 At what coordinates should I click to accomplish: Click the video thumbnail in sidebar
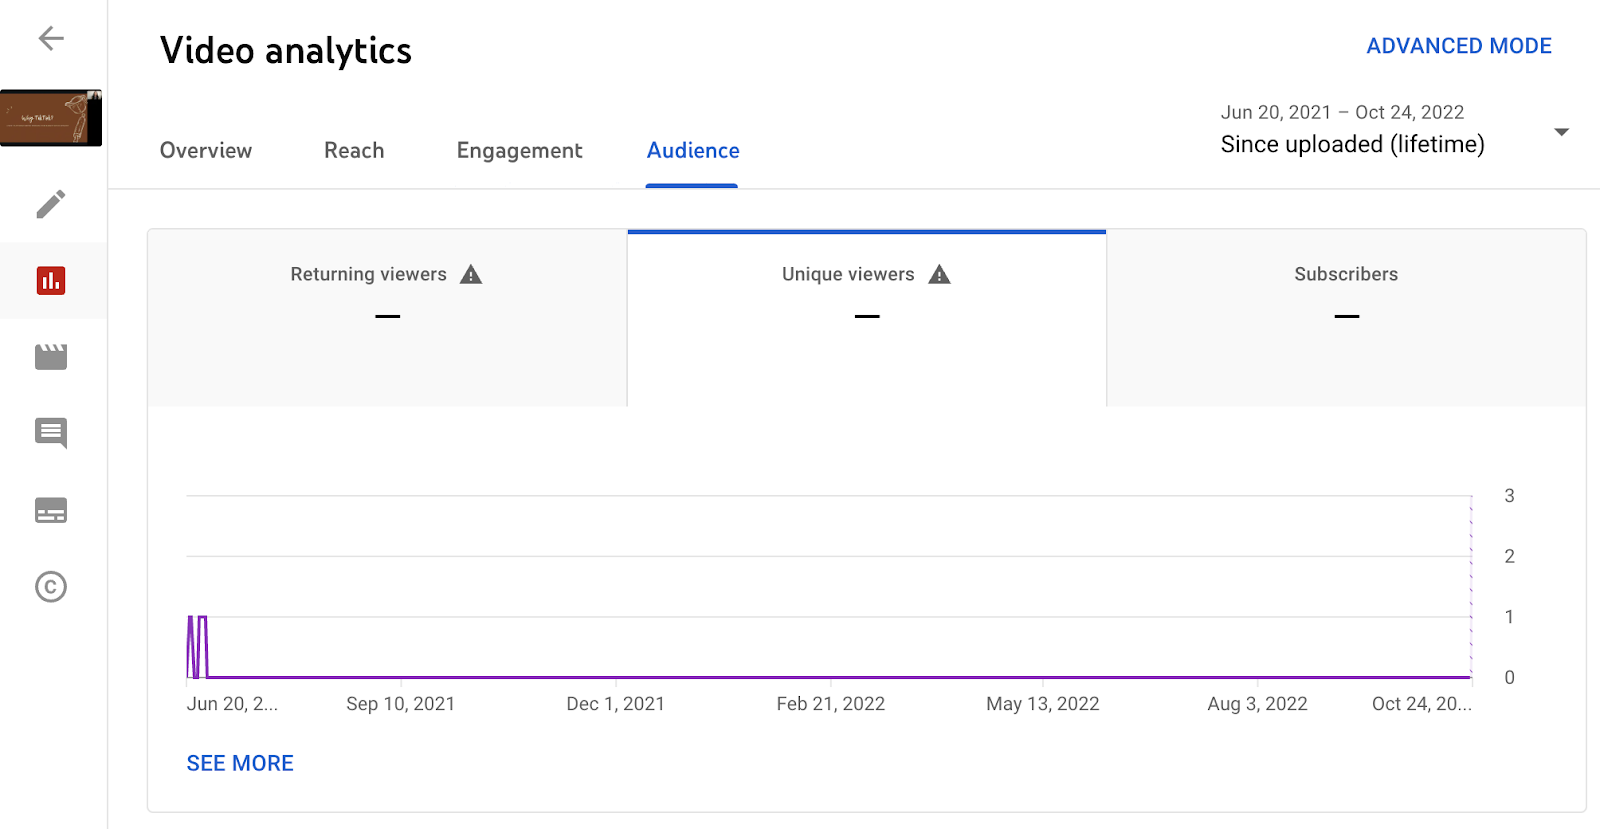[51, 118]
